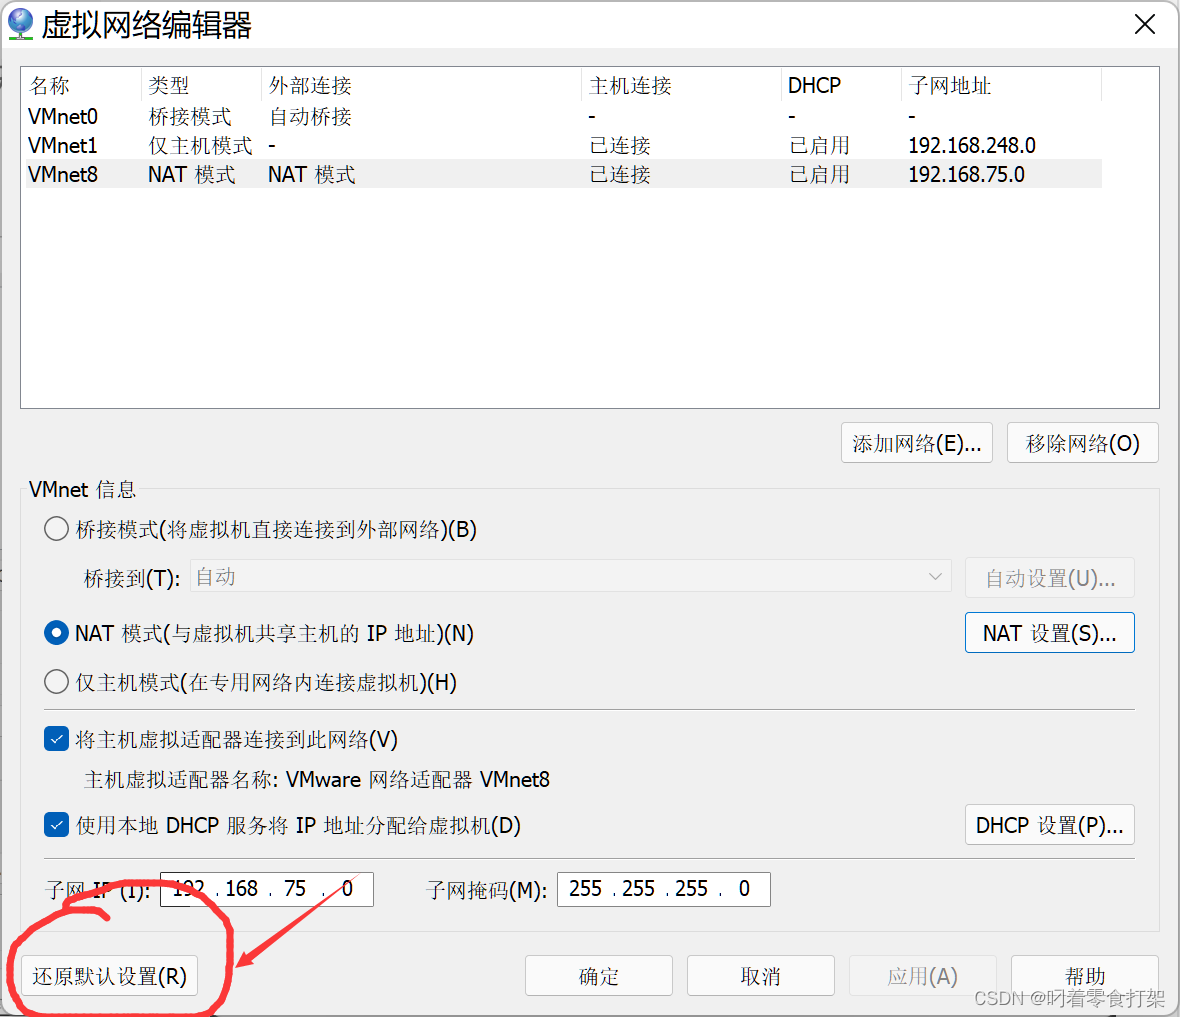Click subnet address 192.168.75.0 cell
This screenshot has height=1017, width=1180.
[966, 174]
